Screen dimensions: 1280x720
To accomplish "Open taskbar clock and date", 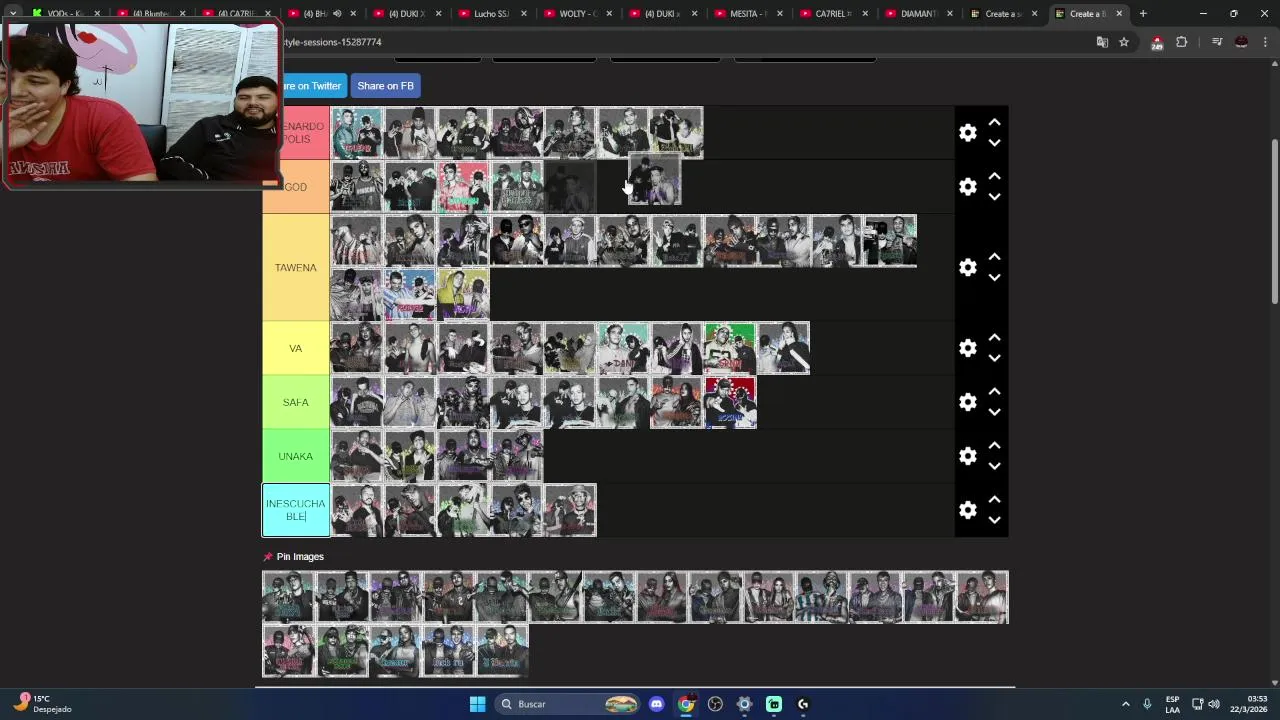I will [1249, 704].
